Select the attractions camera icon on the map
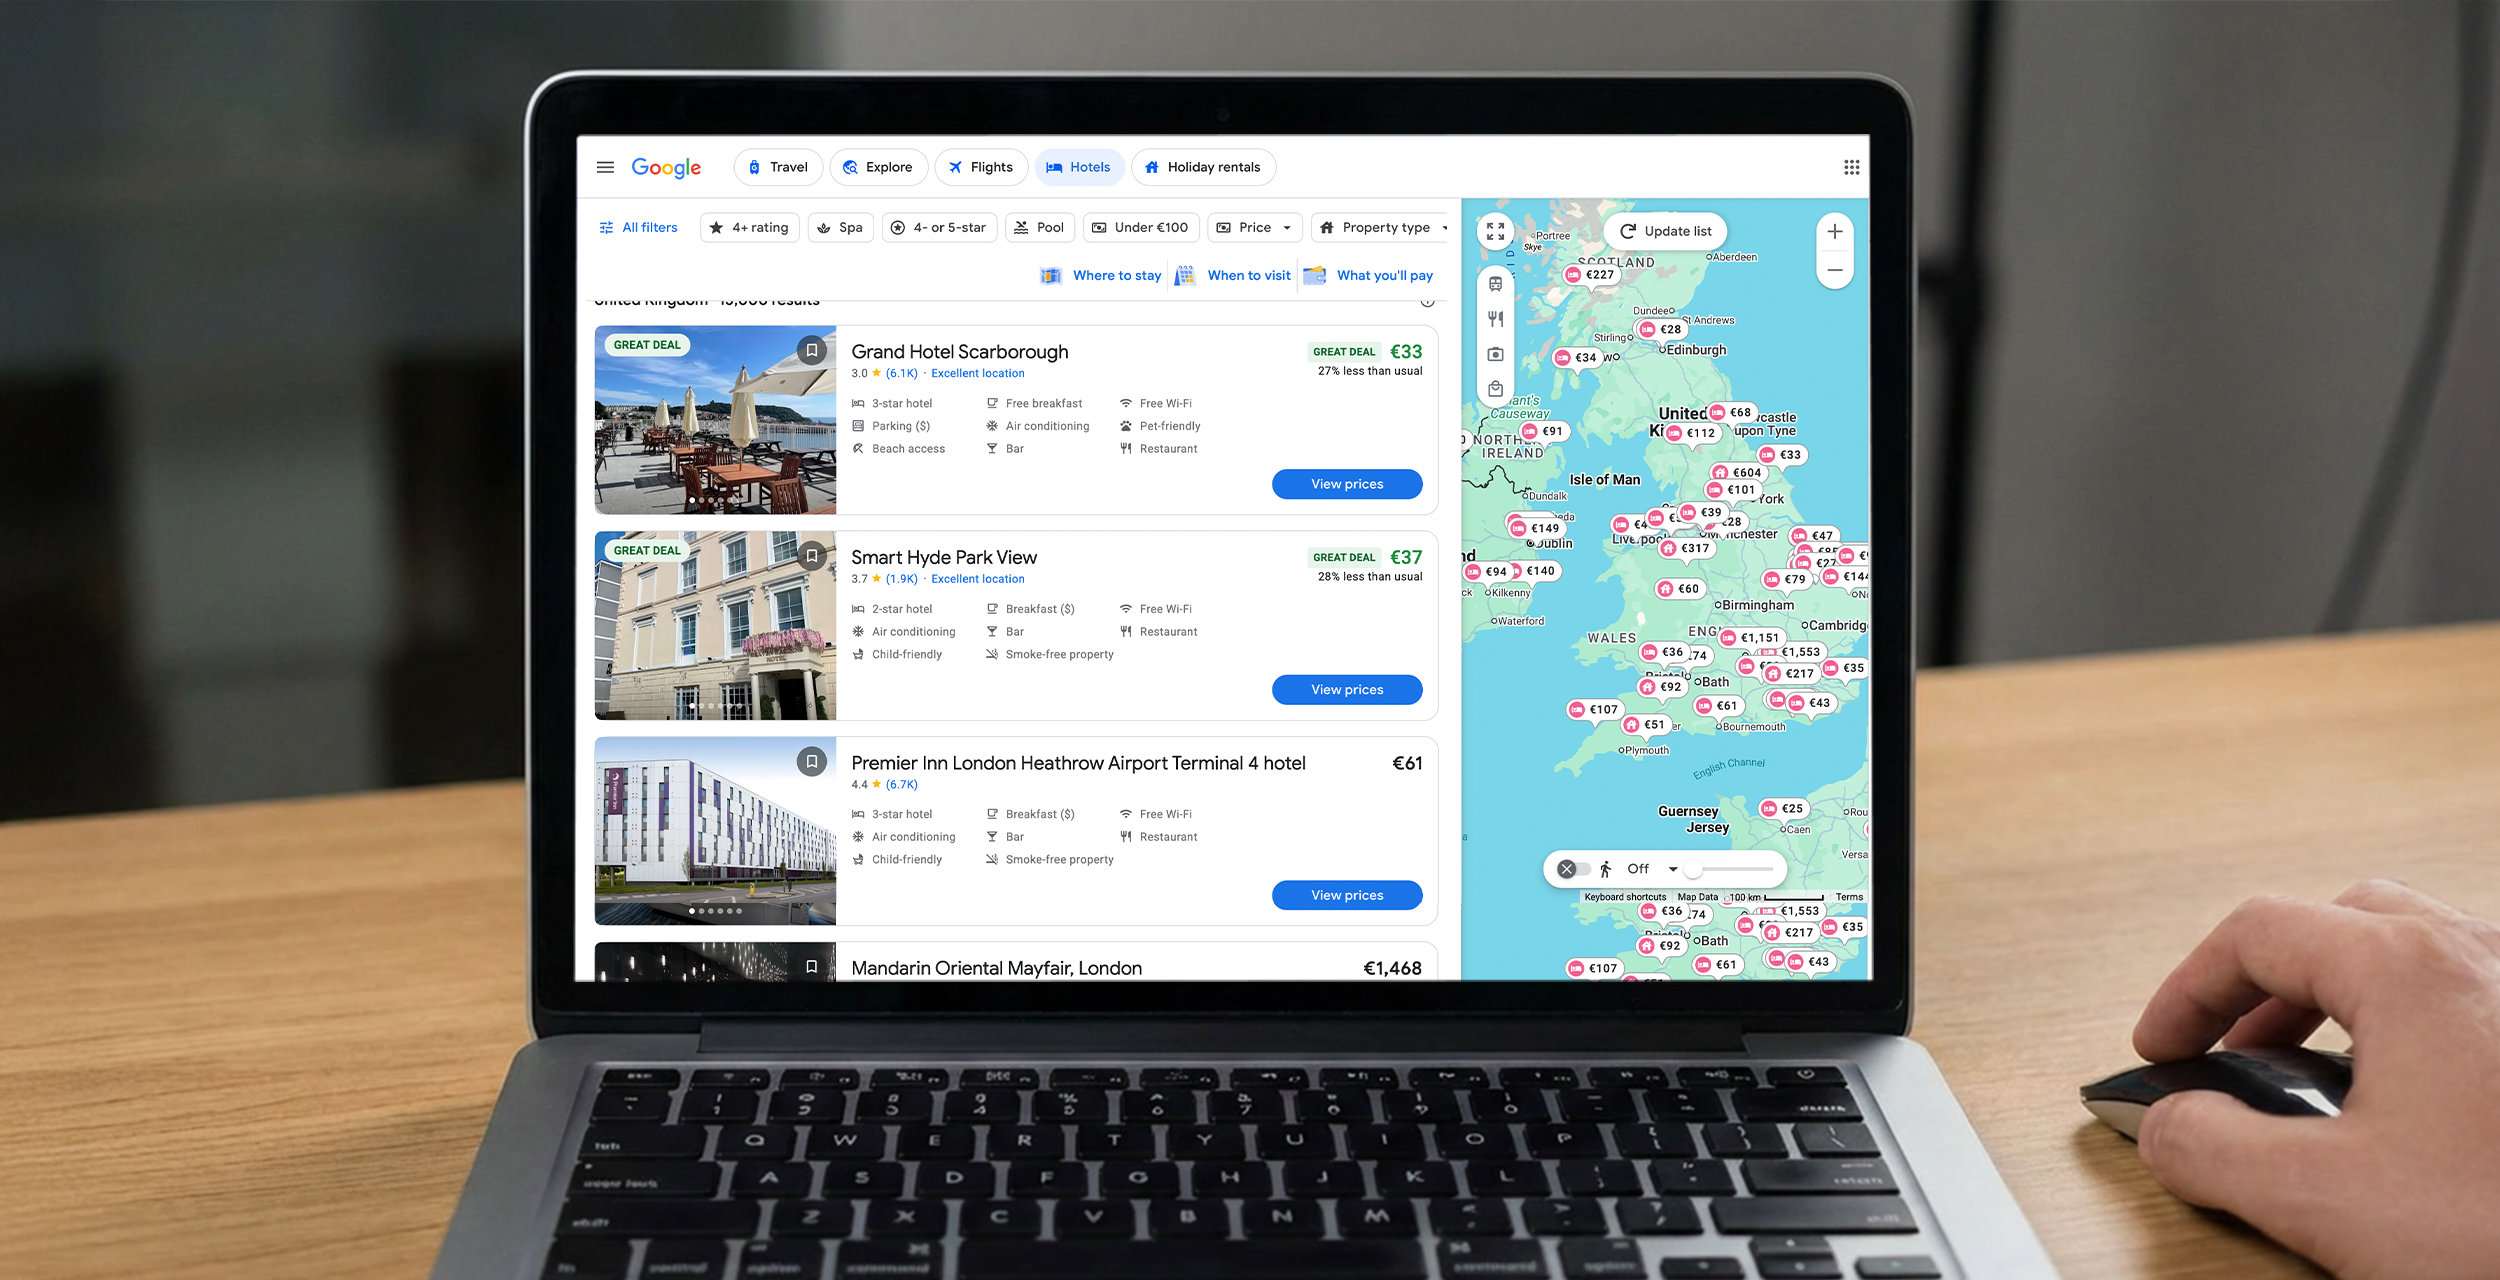The height and width of the screenshot is (1280, 2500). 1495,354
